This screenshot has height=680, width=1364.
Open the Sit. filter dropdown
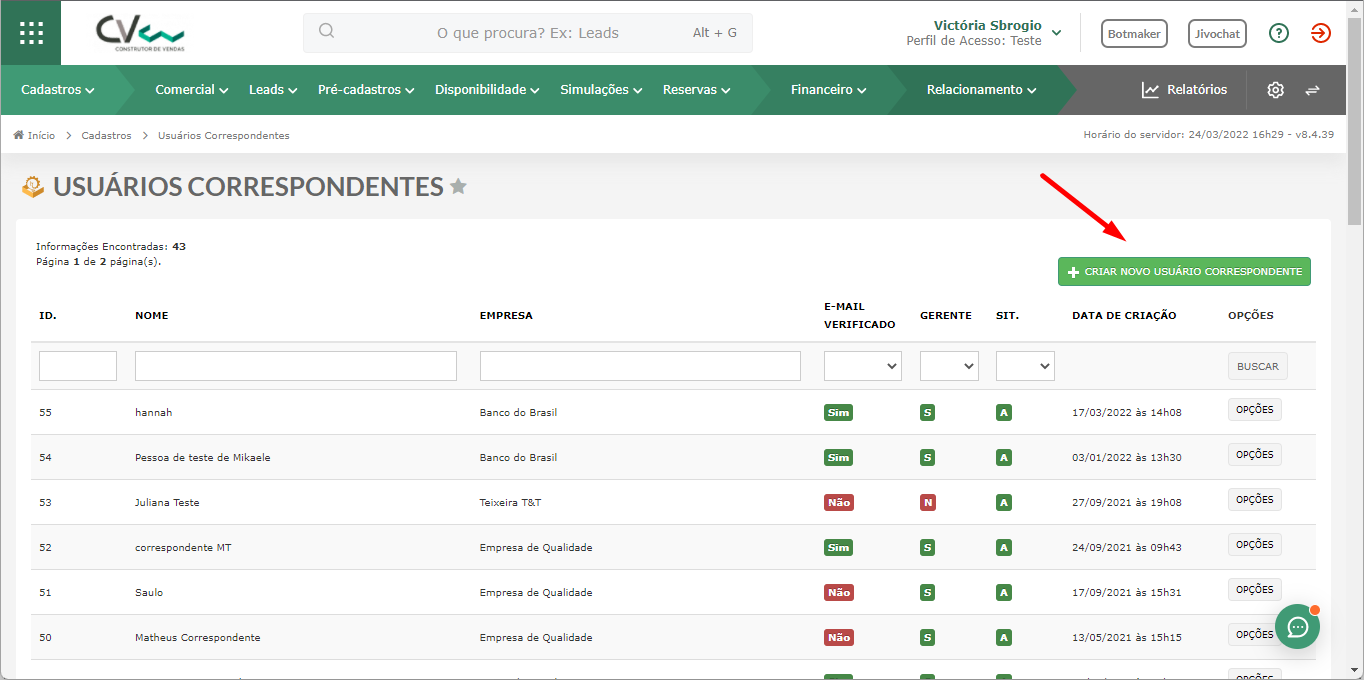click(x=1025, y=366)
